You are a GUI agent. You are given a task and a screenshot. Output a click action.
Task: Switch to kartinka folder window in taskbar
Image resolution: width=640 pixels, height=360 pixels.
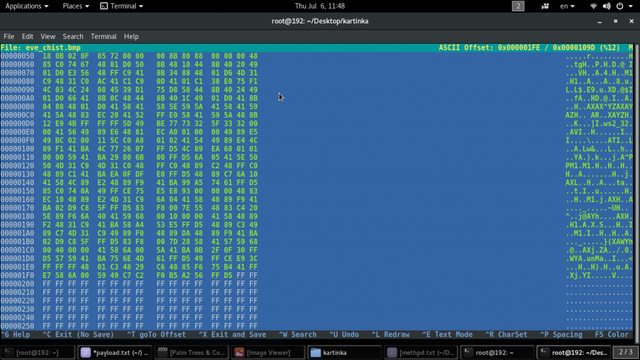click(345, 352)
